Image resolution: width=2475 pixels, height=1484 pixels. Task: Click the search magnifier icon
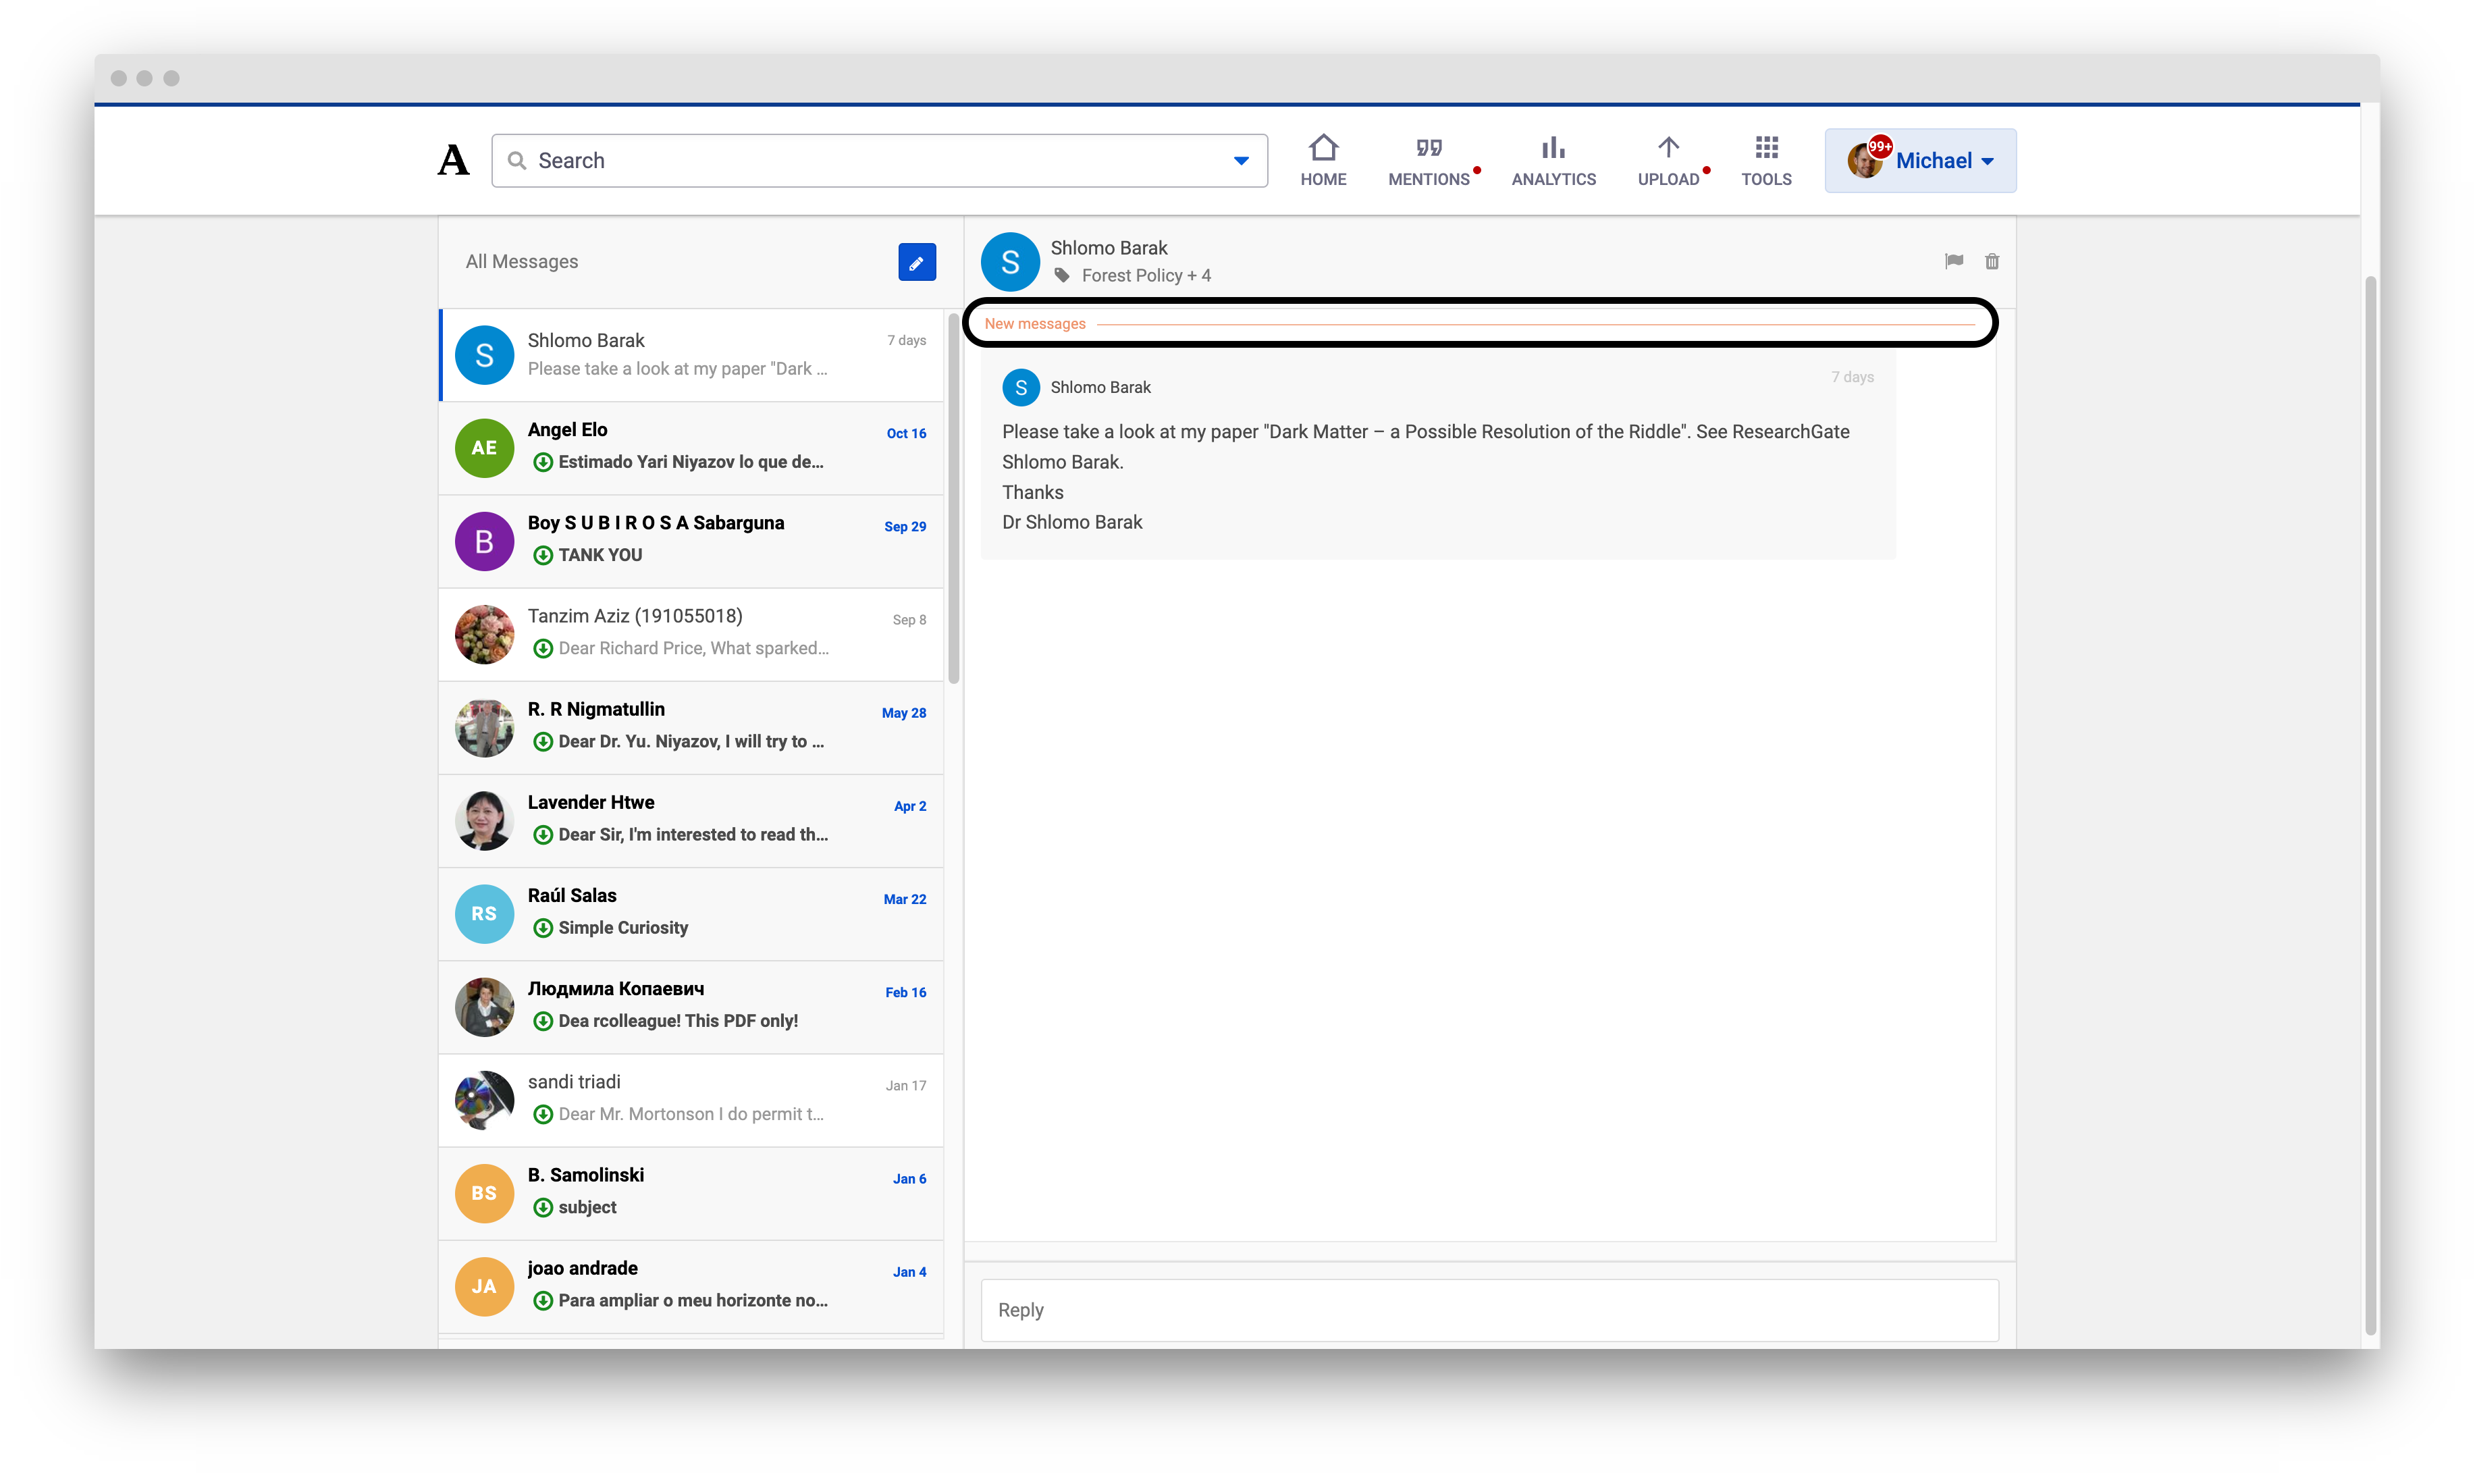[517, 160]
